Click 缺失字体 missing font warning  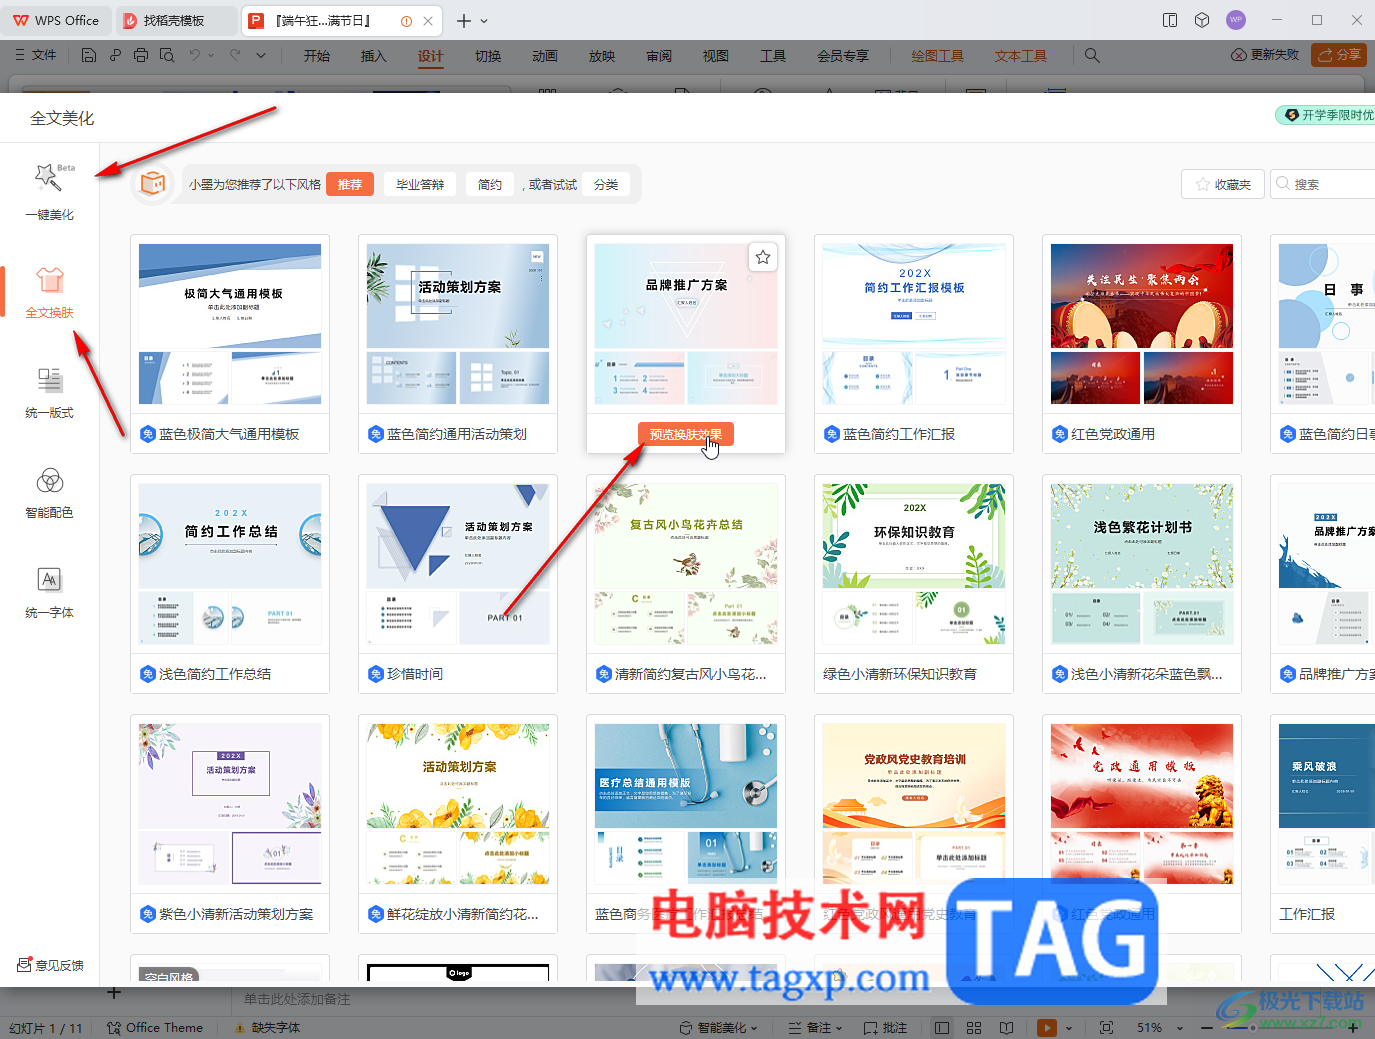coord(267,1027)
